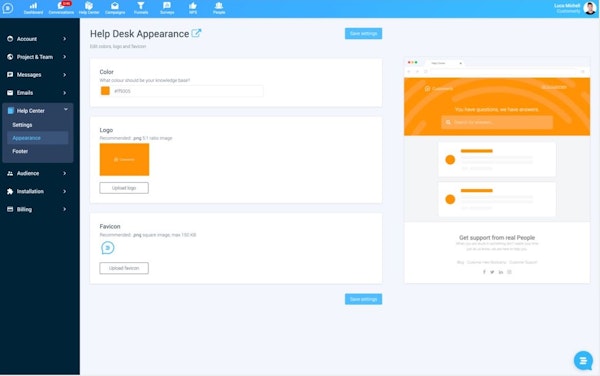Click the color hex code input field
The width and height of the screenshot is (600, 376).
[187, 91]
